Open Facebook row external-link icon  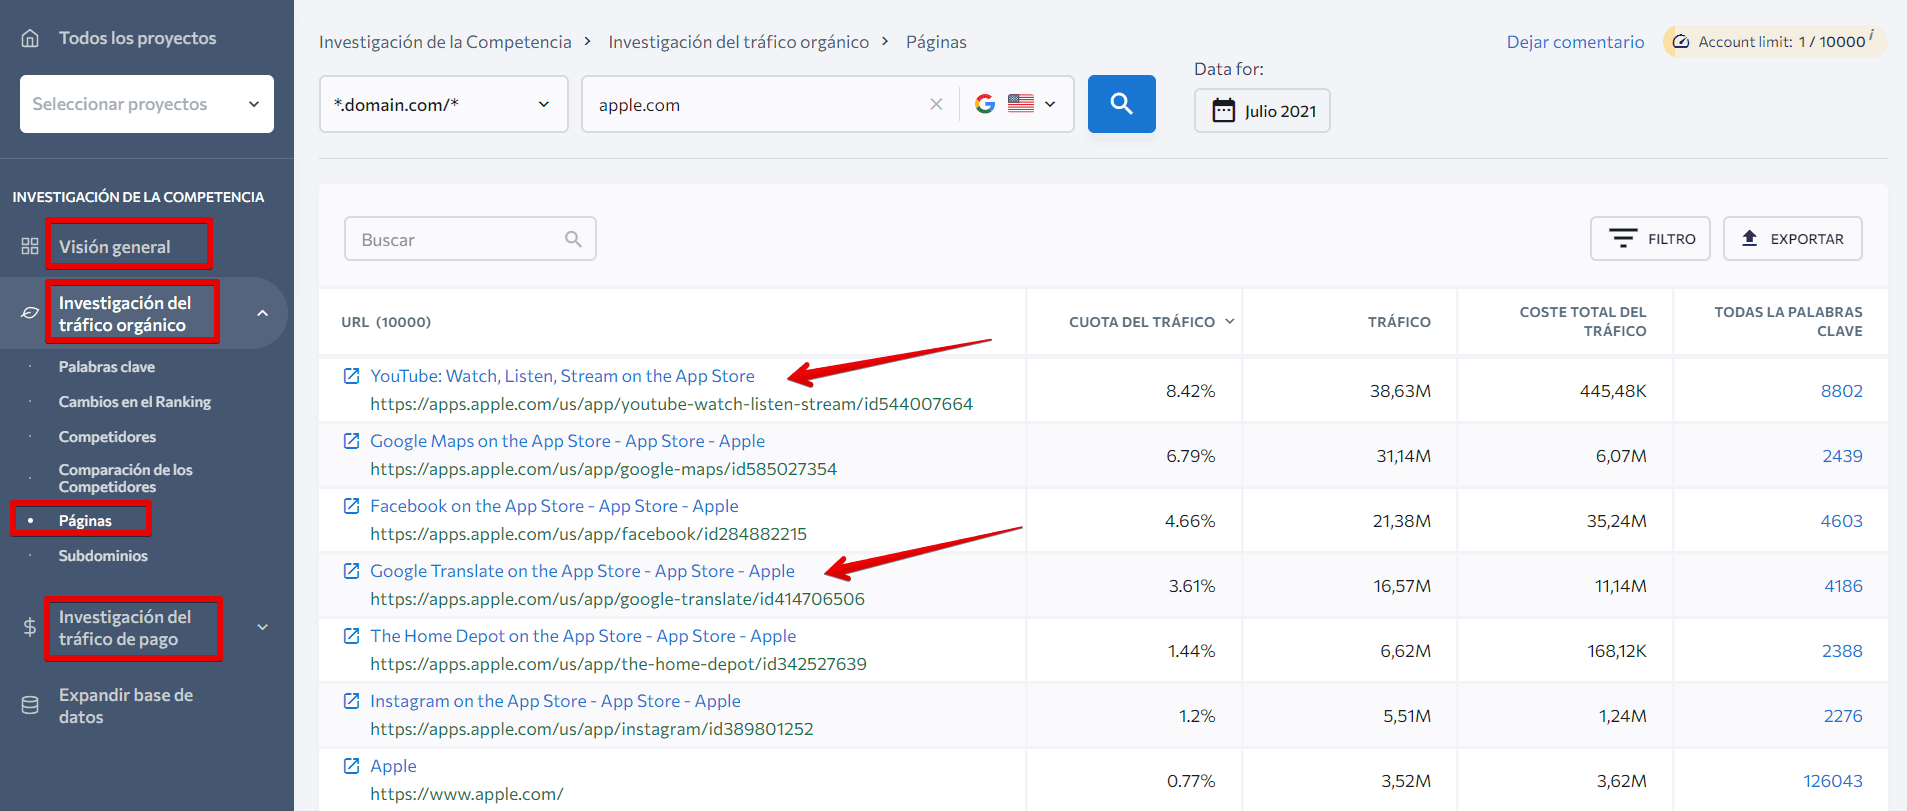351,506
